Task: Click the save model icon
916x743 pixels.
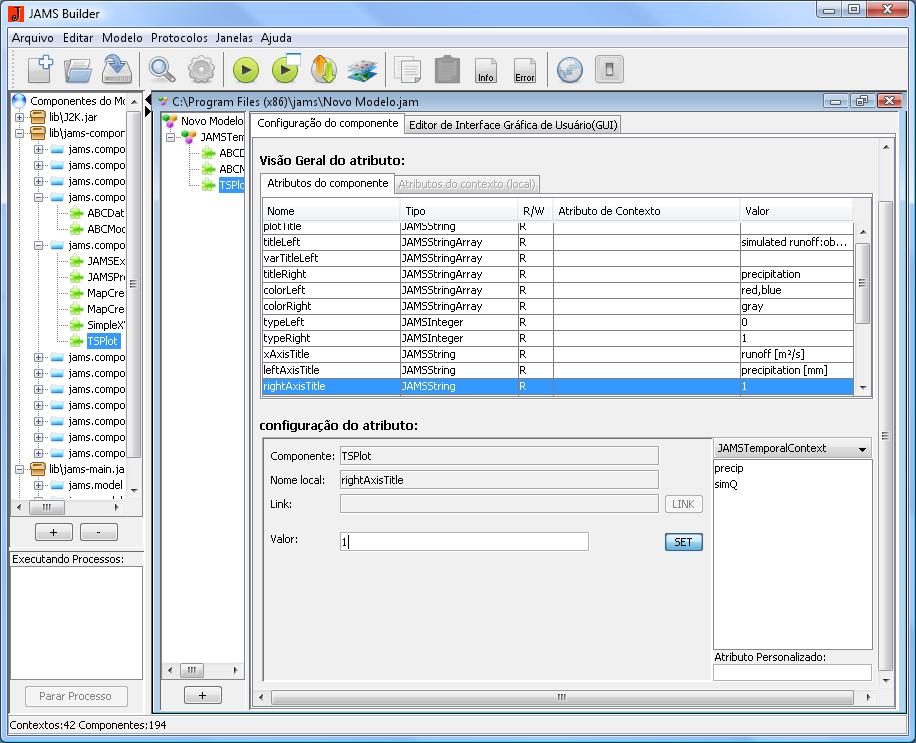Action: coord(117,69)
